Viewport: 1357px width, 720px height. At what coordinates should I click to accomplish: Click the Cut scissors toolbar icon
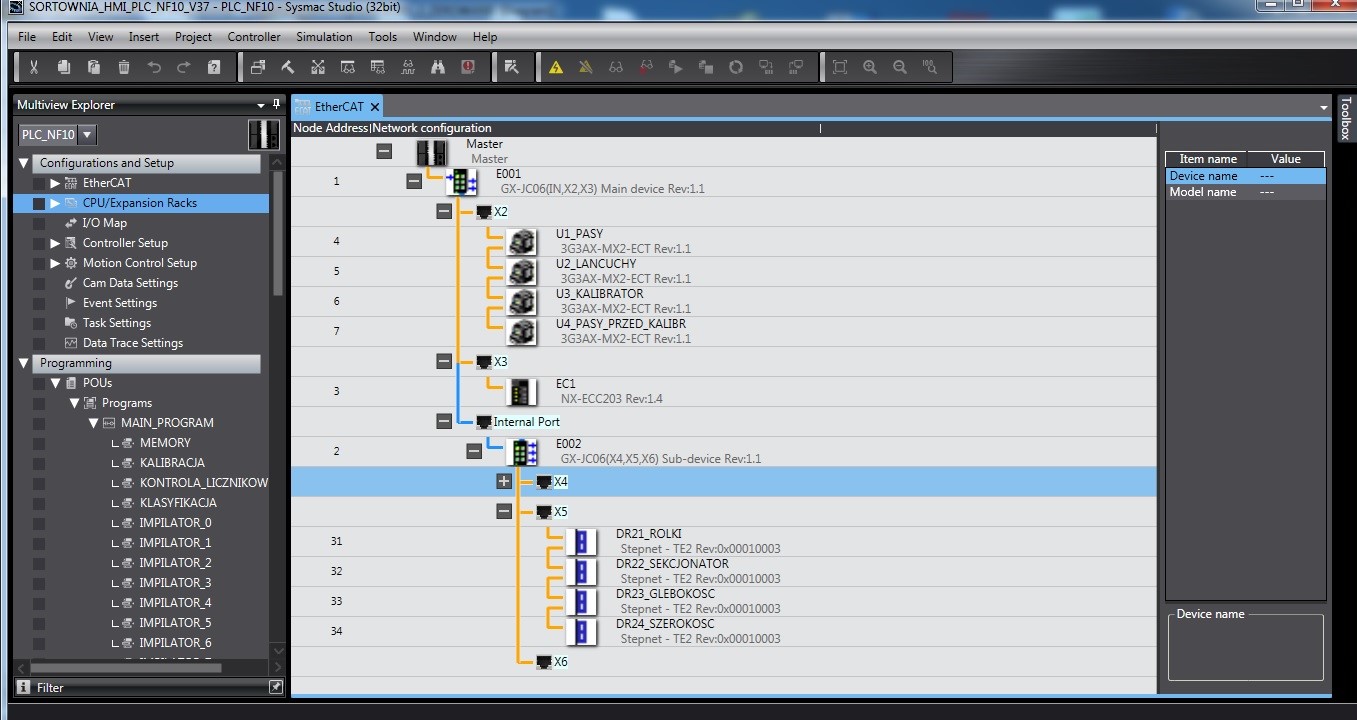tap(34, 67)
